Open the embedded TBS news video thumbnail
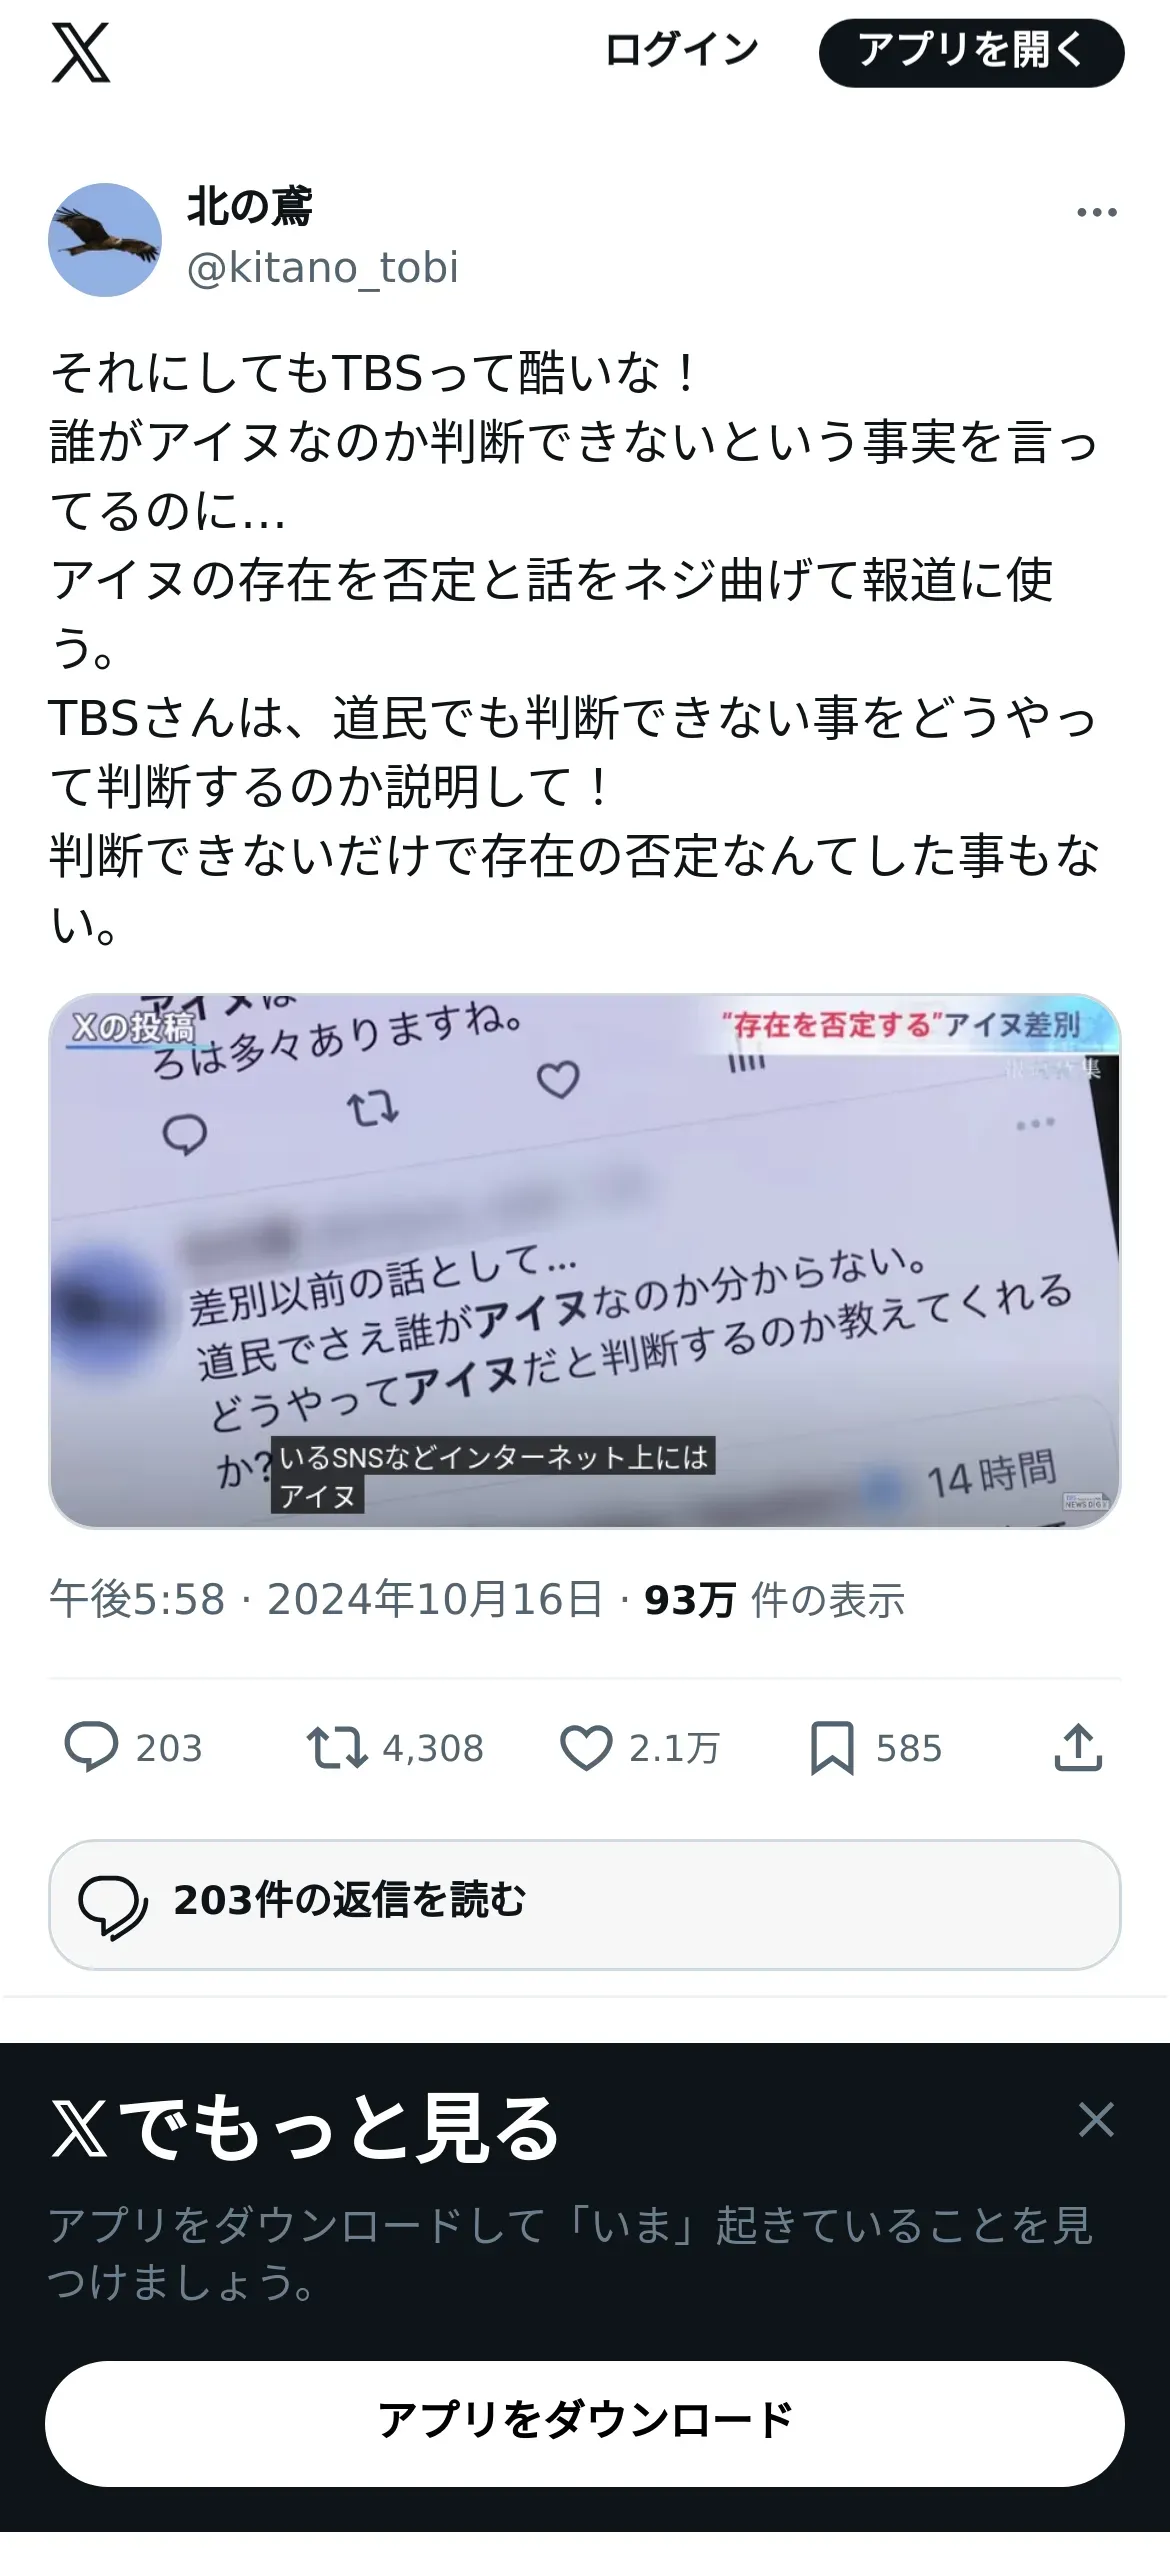This screenshot has width=1170, height=2568. point(585,1261)
